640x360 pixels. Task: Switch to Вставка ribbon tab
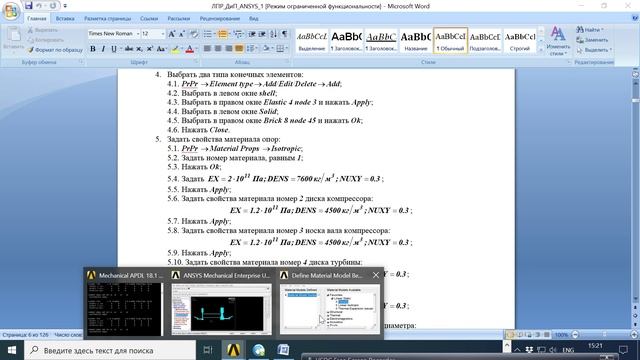[65, 19]
